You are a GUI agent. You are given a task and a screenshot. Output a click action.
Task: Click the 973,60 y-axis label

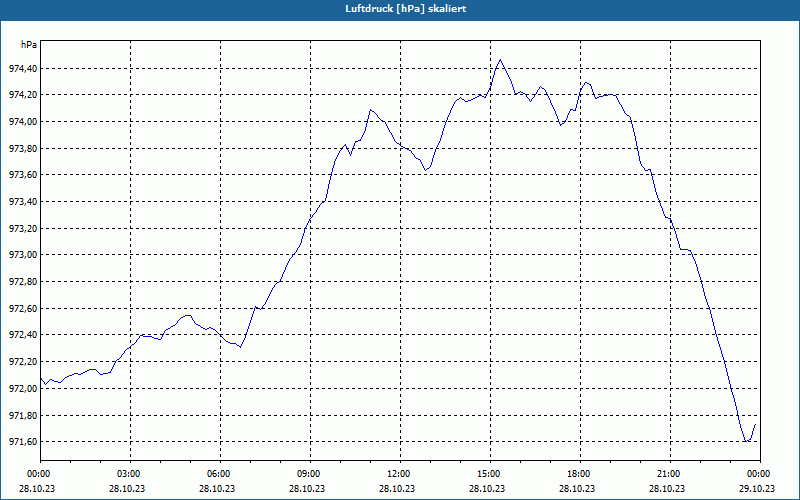pos(23,175)
